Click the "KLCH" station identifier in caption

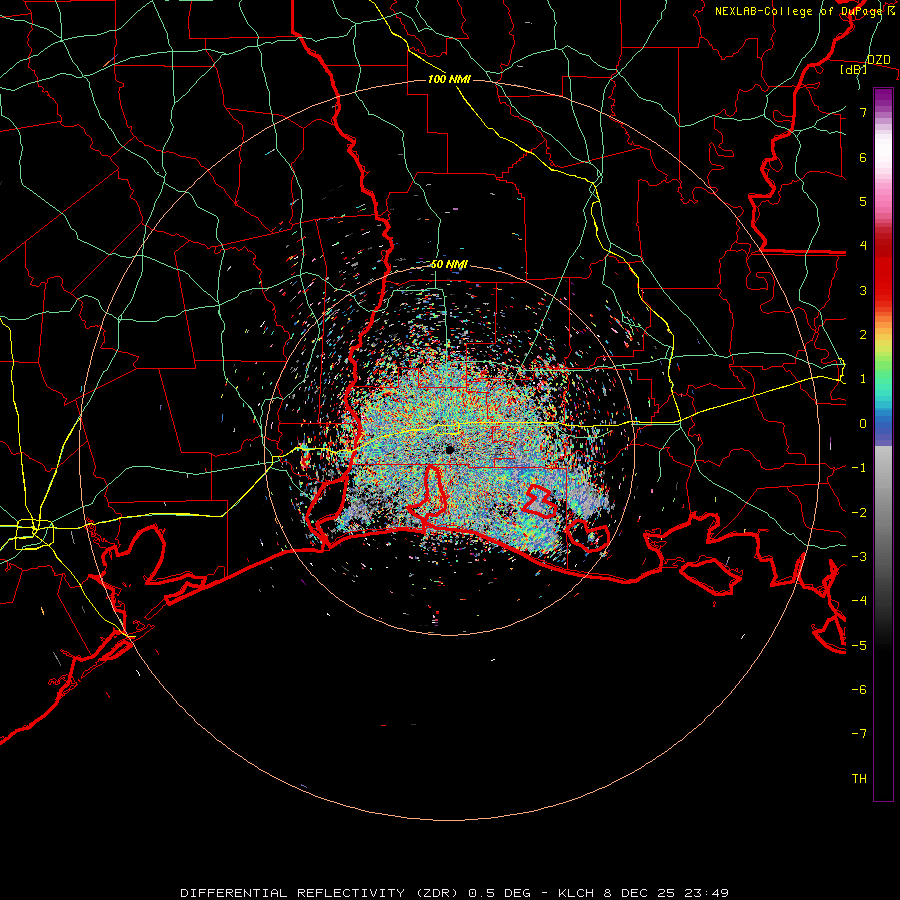pos(576,893)
